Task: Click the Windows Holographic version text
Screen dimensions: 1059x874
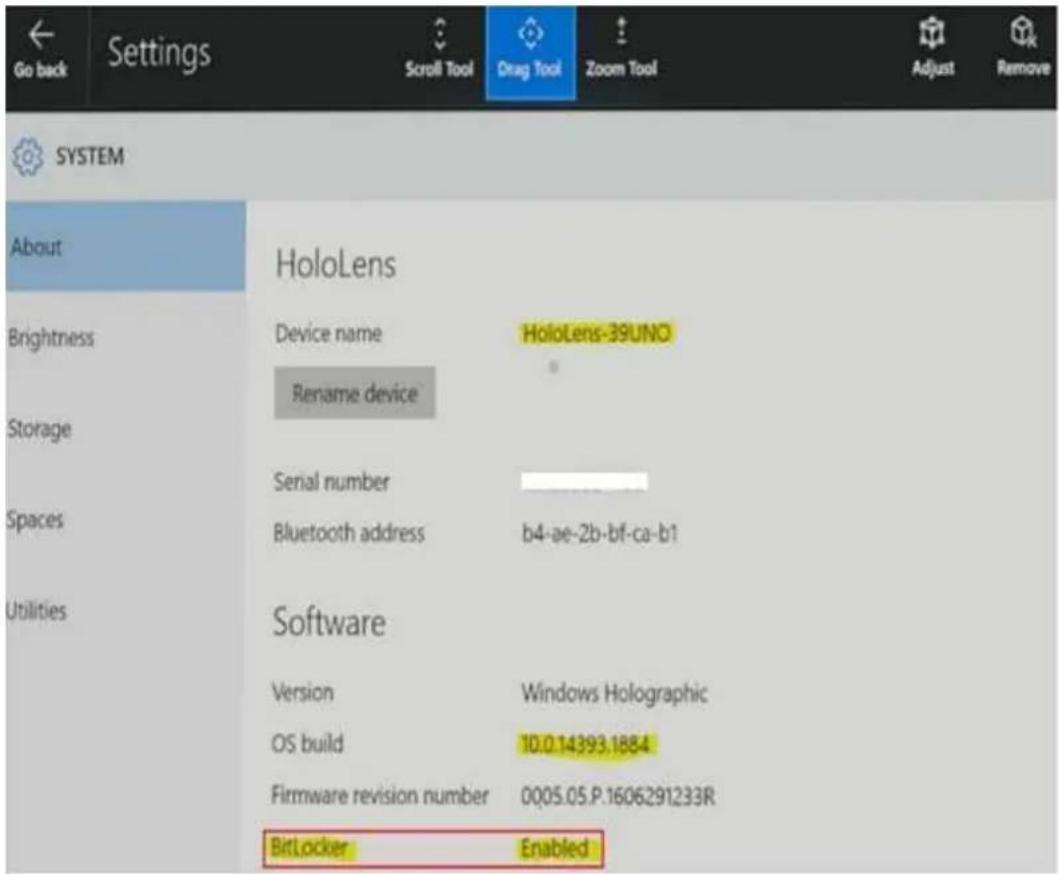Action: pos(614,693)
